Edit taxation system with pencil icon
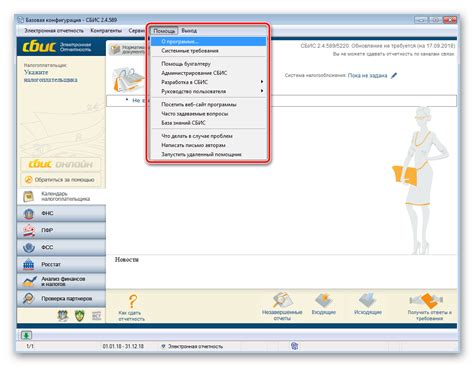The width and height of the screenshot is (474, 367). (394, 76)
